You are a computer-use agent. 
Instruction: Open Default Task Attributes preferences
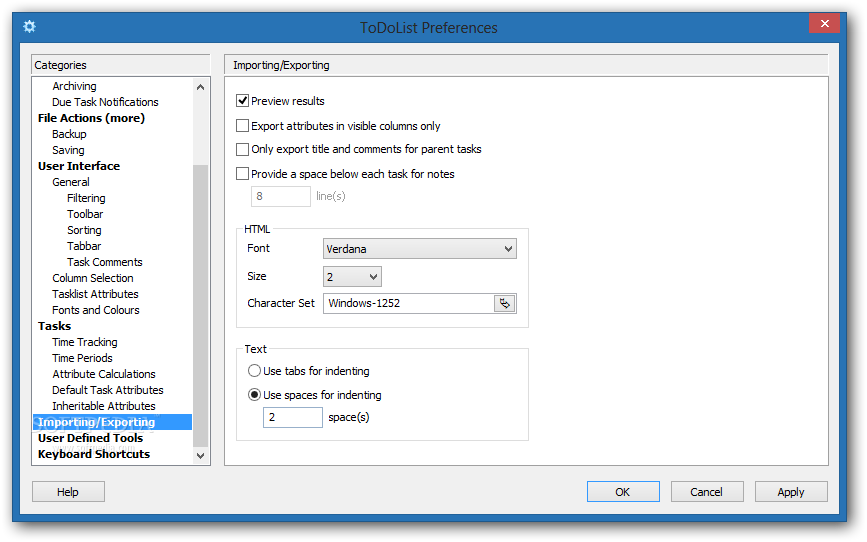pos(108,390)
